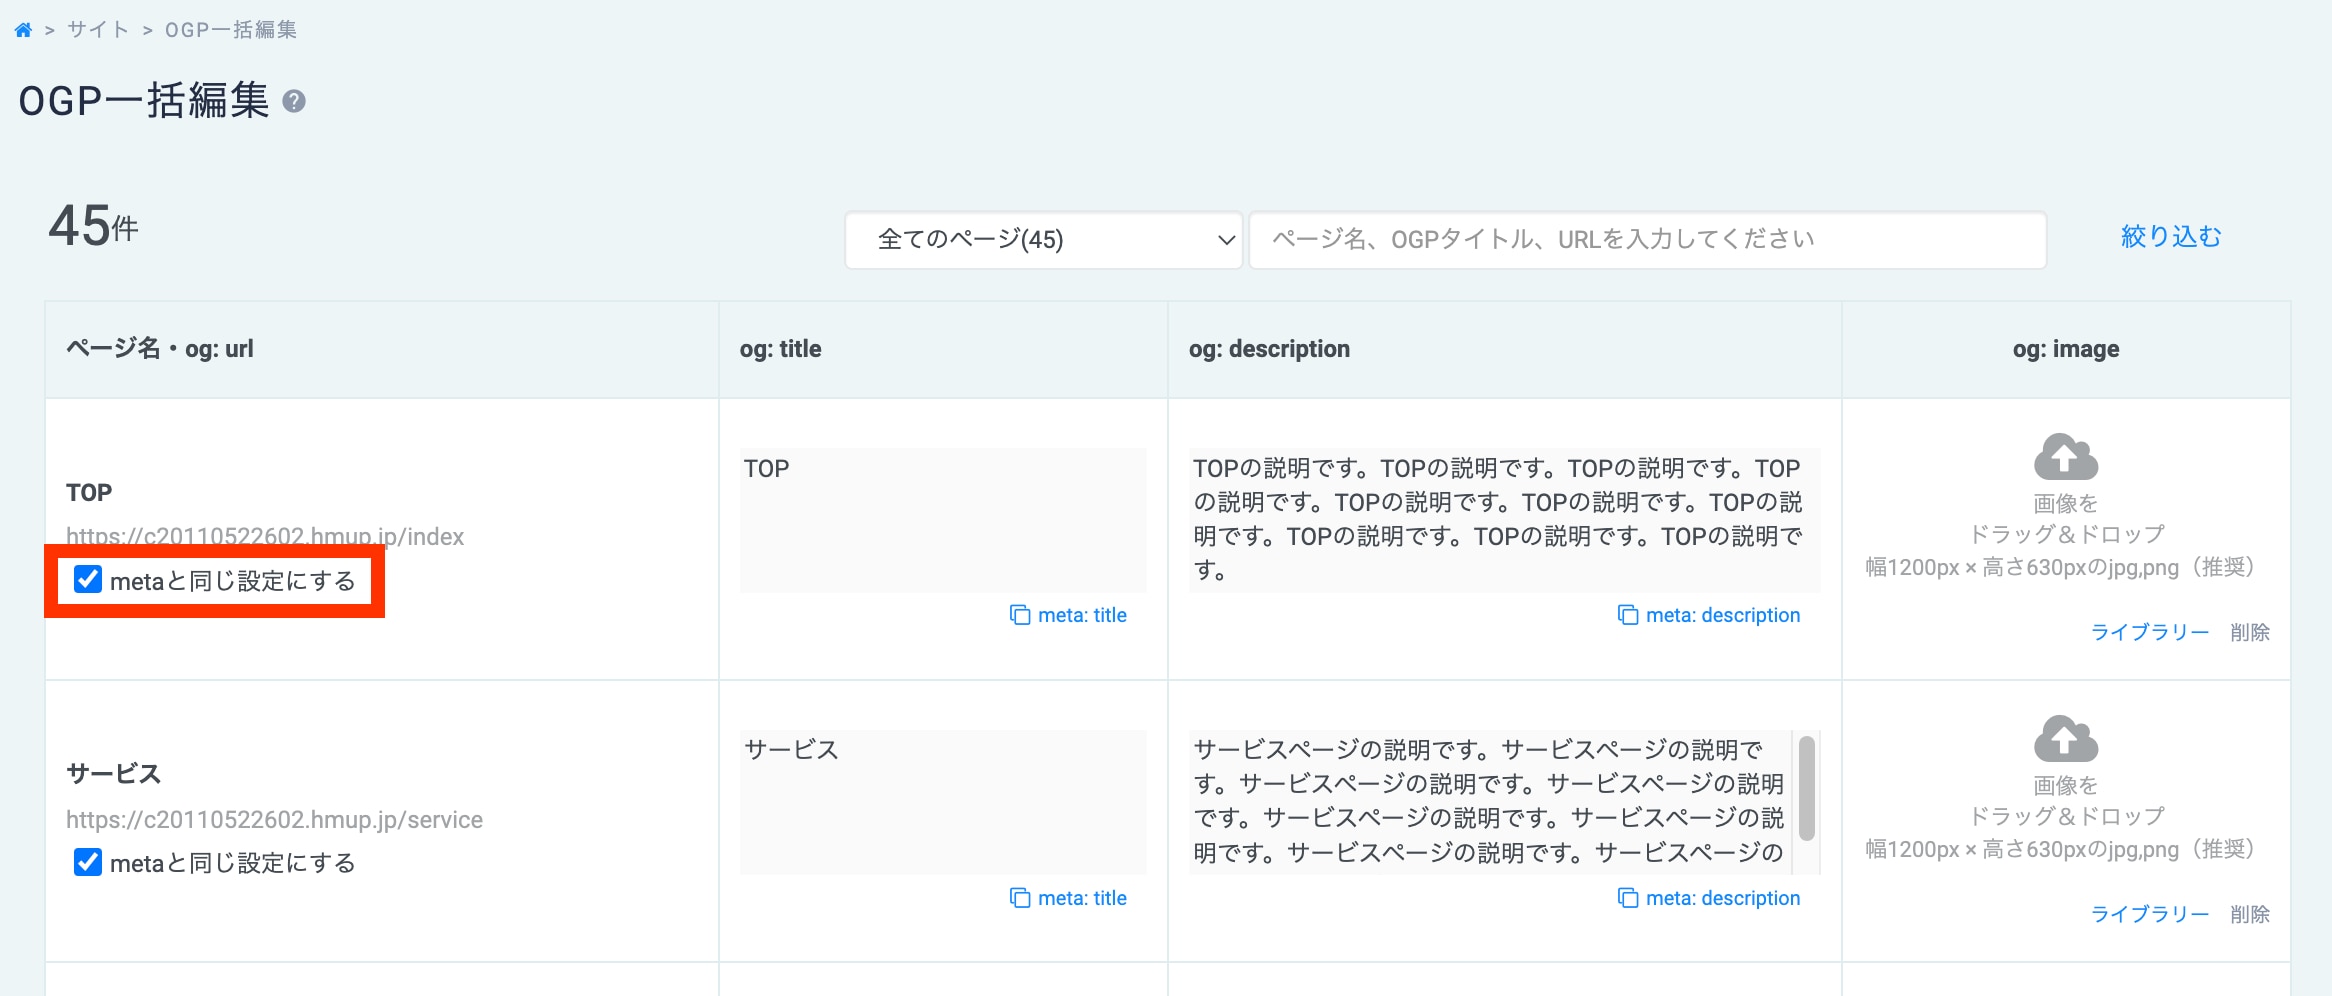Click the home icon in breadcrumb

[x=23, y=30]
